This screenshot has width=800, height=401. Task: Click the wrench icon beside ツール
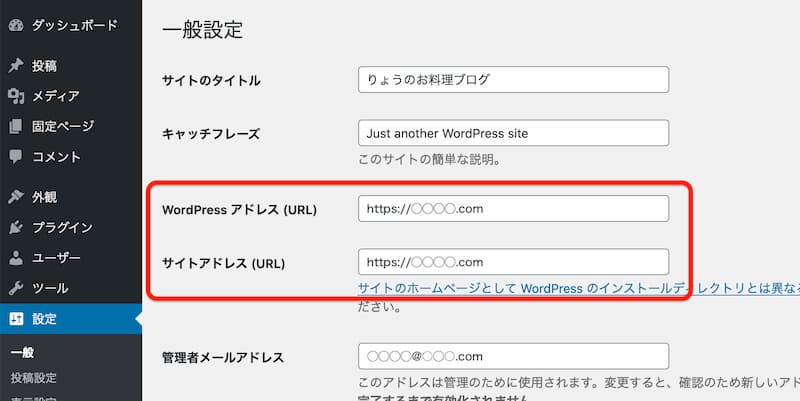point(16,288)
